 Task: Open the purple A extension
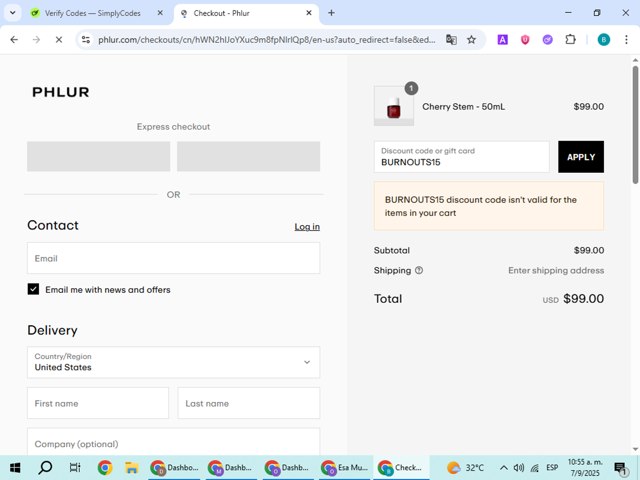pyautogui.click(x=502, y=40)
